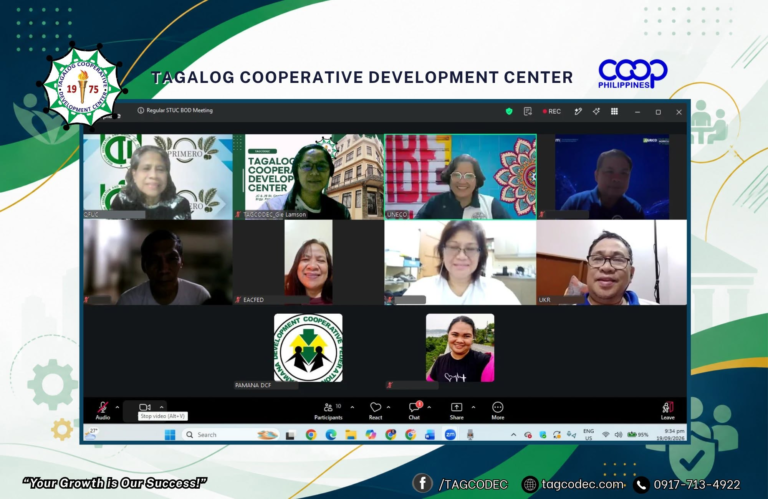Open the Windows Start menu
This screenshot has width=768, height=499.
(170, 434)
